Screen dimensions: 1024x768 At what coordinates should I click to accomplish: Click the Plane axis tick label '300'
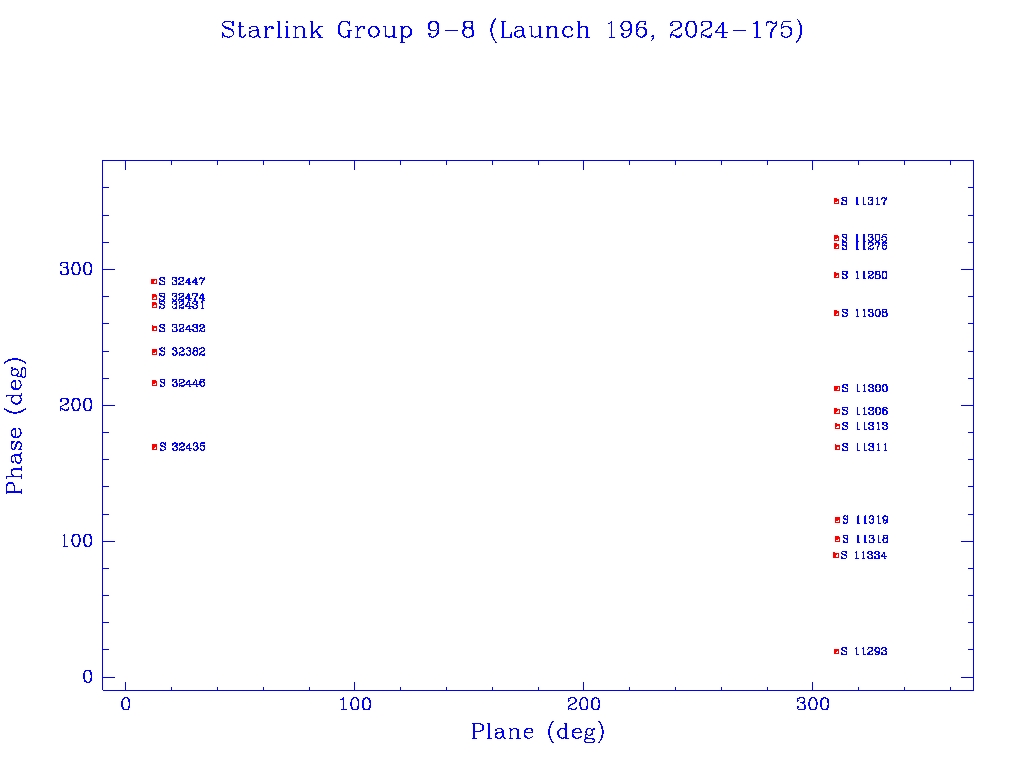[813, 705]
